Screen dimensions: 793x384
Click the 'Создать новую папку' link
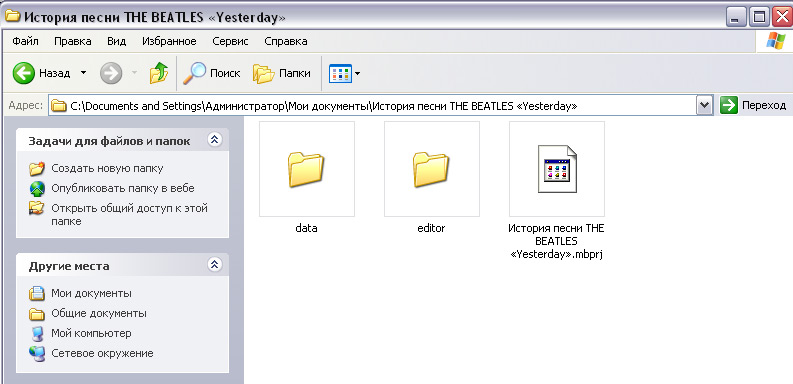[x=107, y=168]
